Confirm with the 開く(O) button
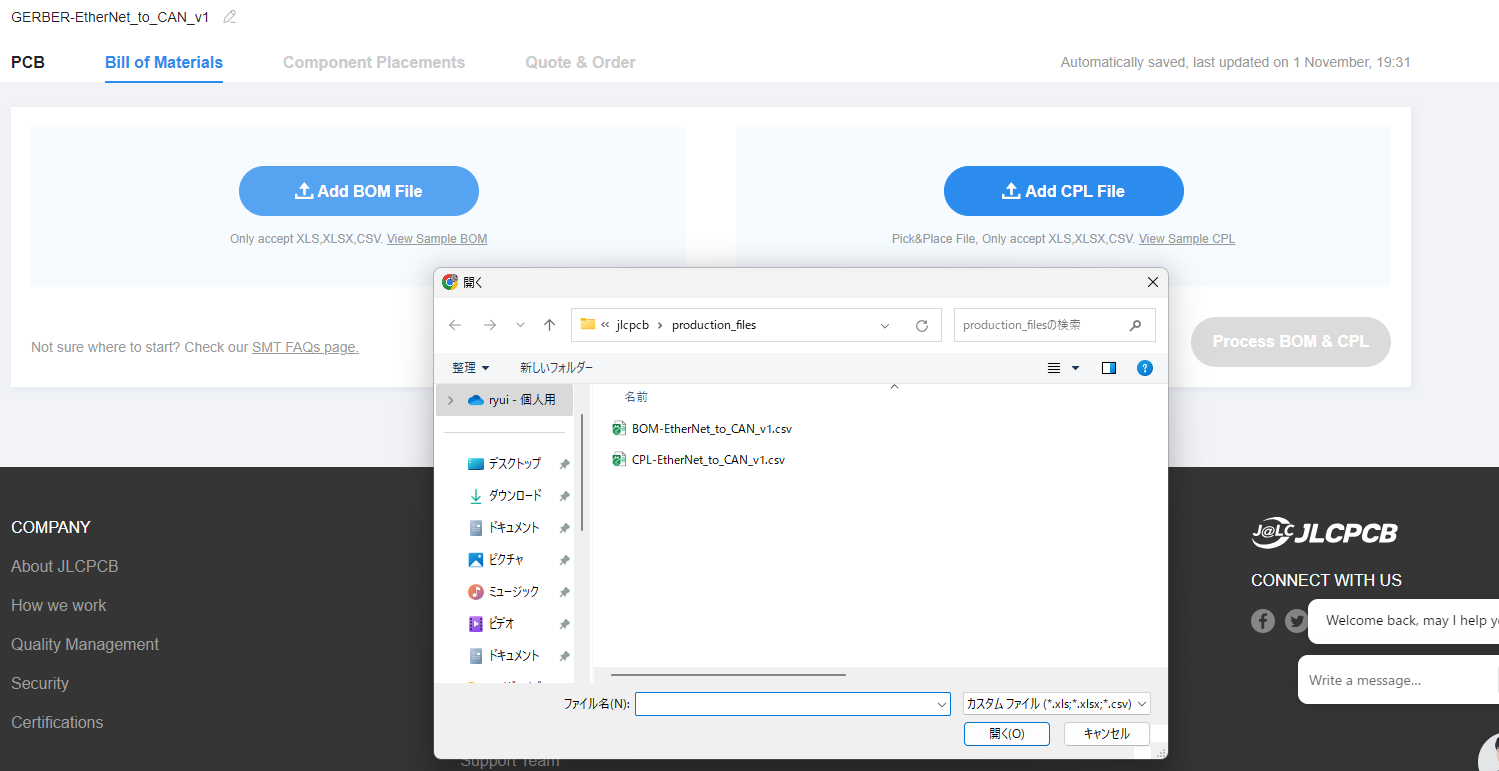 pos(1007,734)
